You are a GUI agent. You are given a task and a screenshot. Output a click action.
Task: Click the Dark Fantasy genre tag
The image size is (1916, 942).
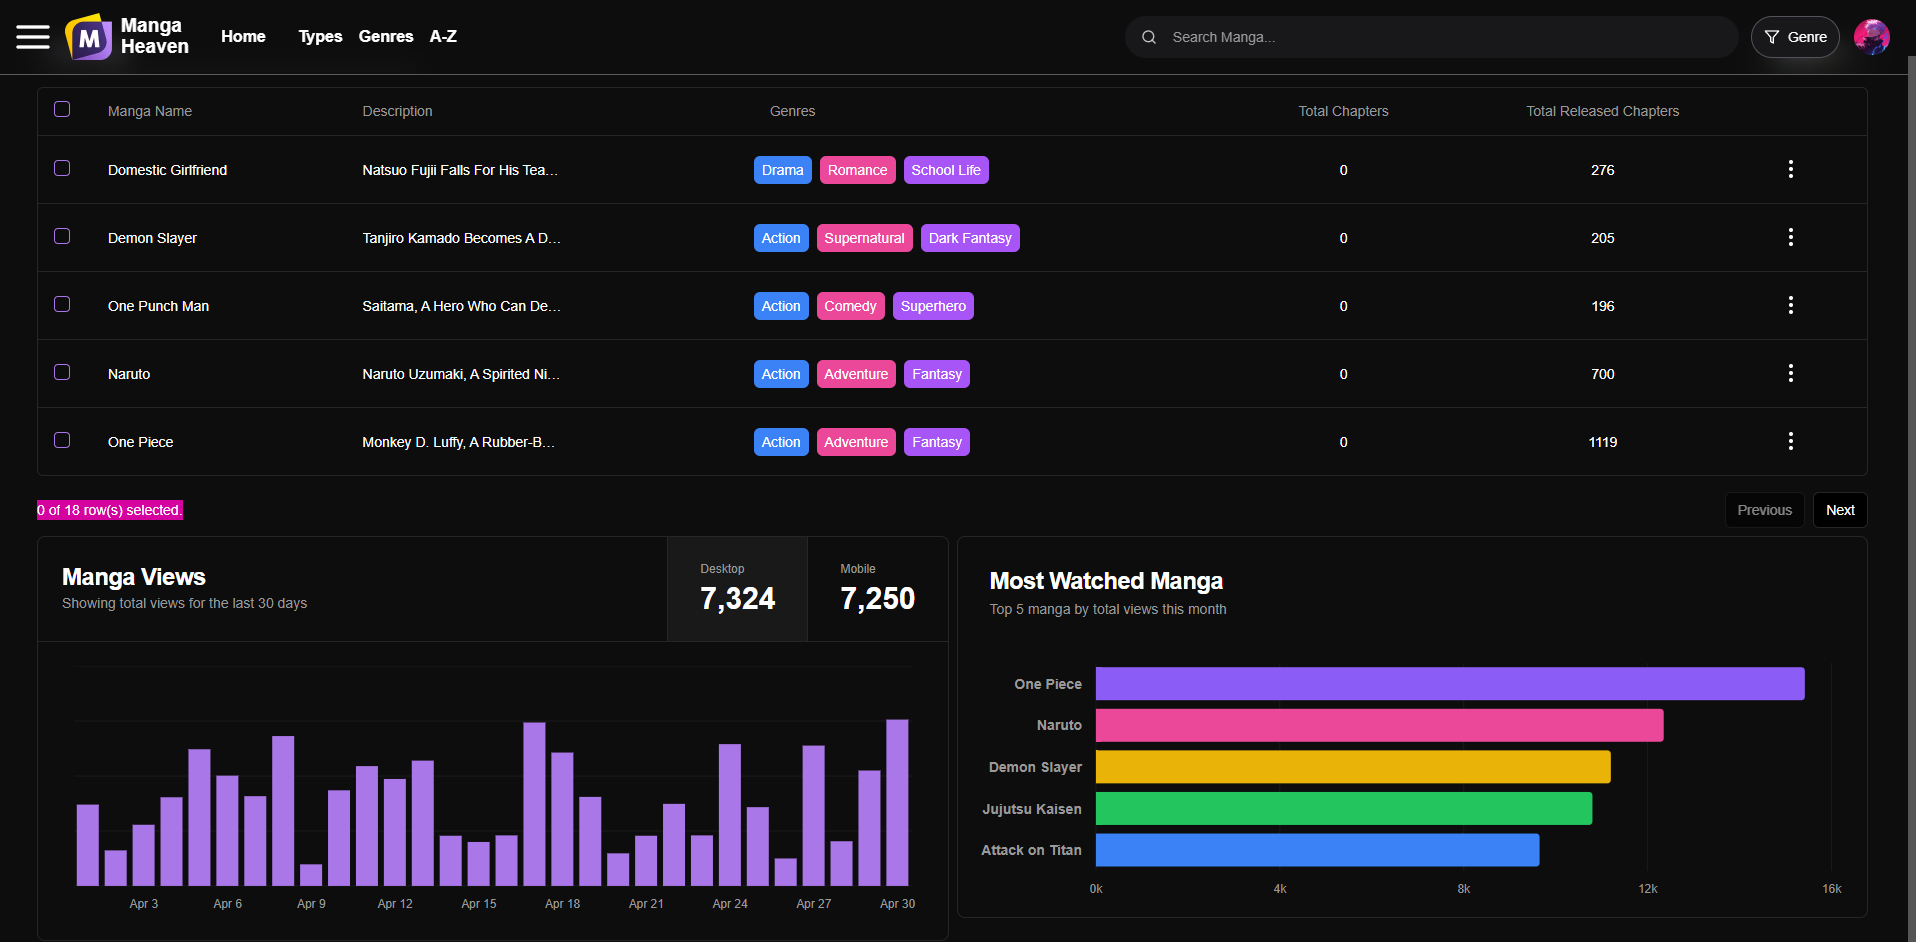pos(970,238)
